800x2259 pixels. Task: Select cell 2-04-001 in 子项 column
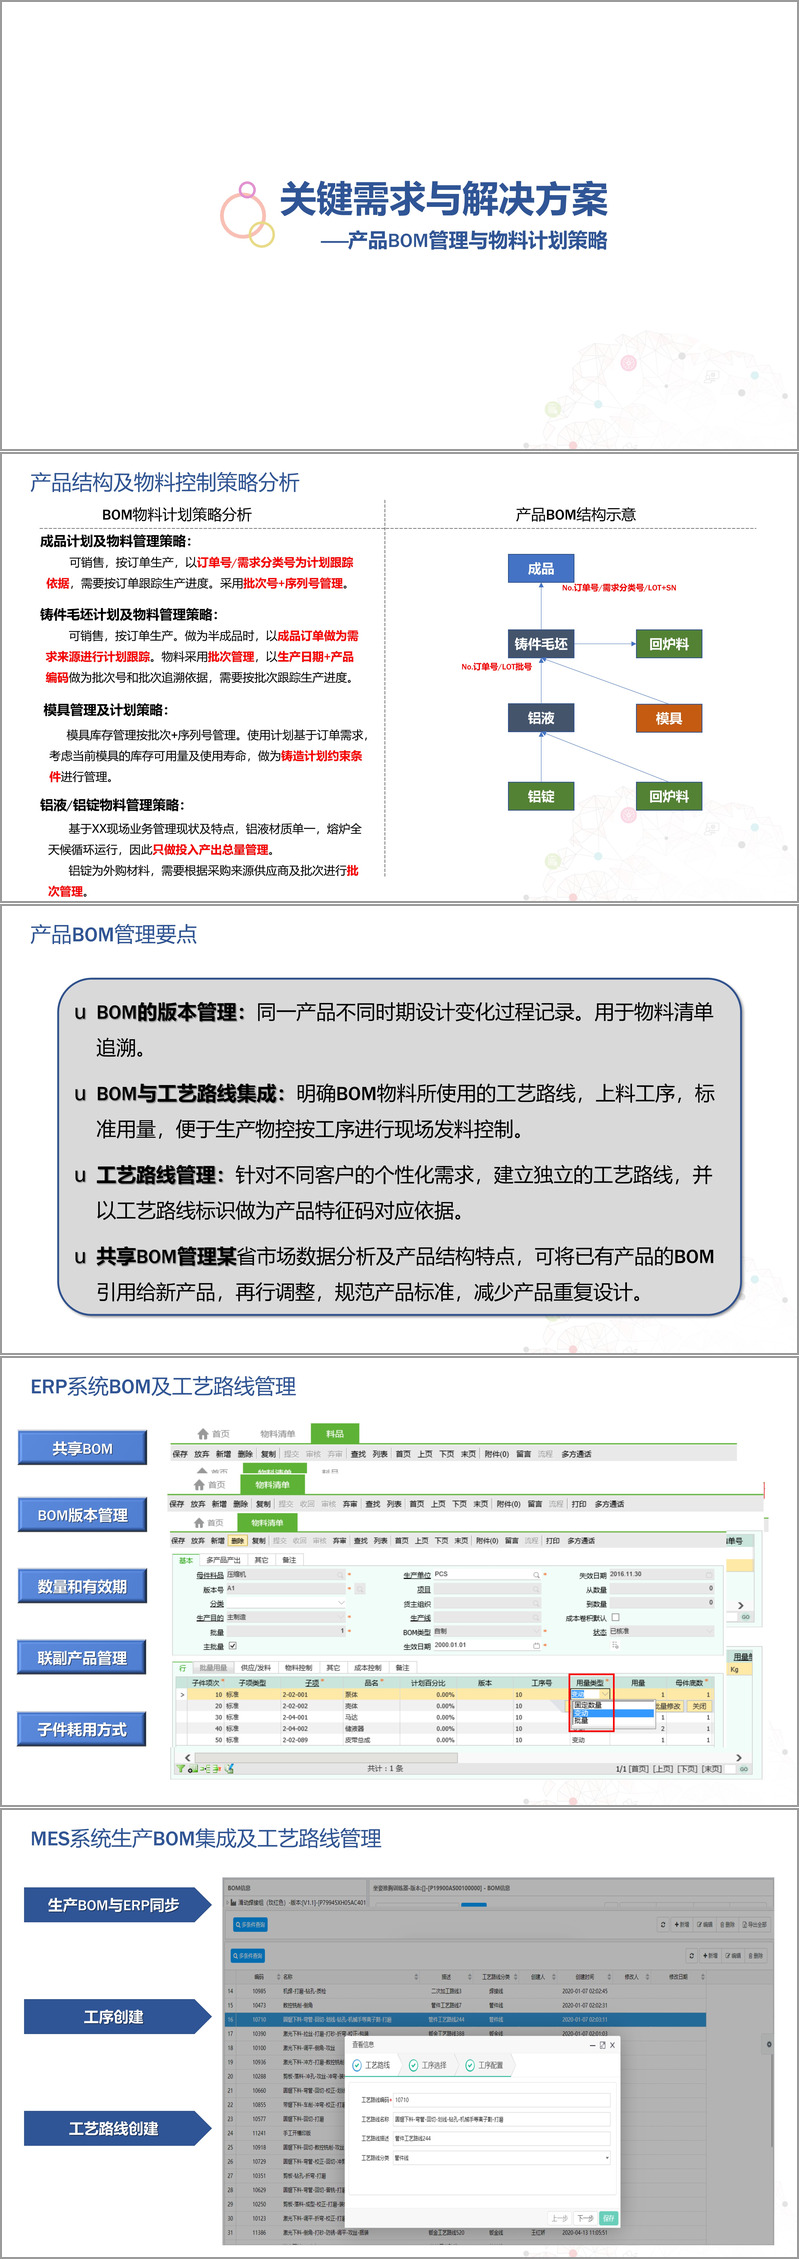(x=295, y=1717)
